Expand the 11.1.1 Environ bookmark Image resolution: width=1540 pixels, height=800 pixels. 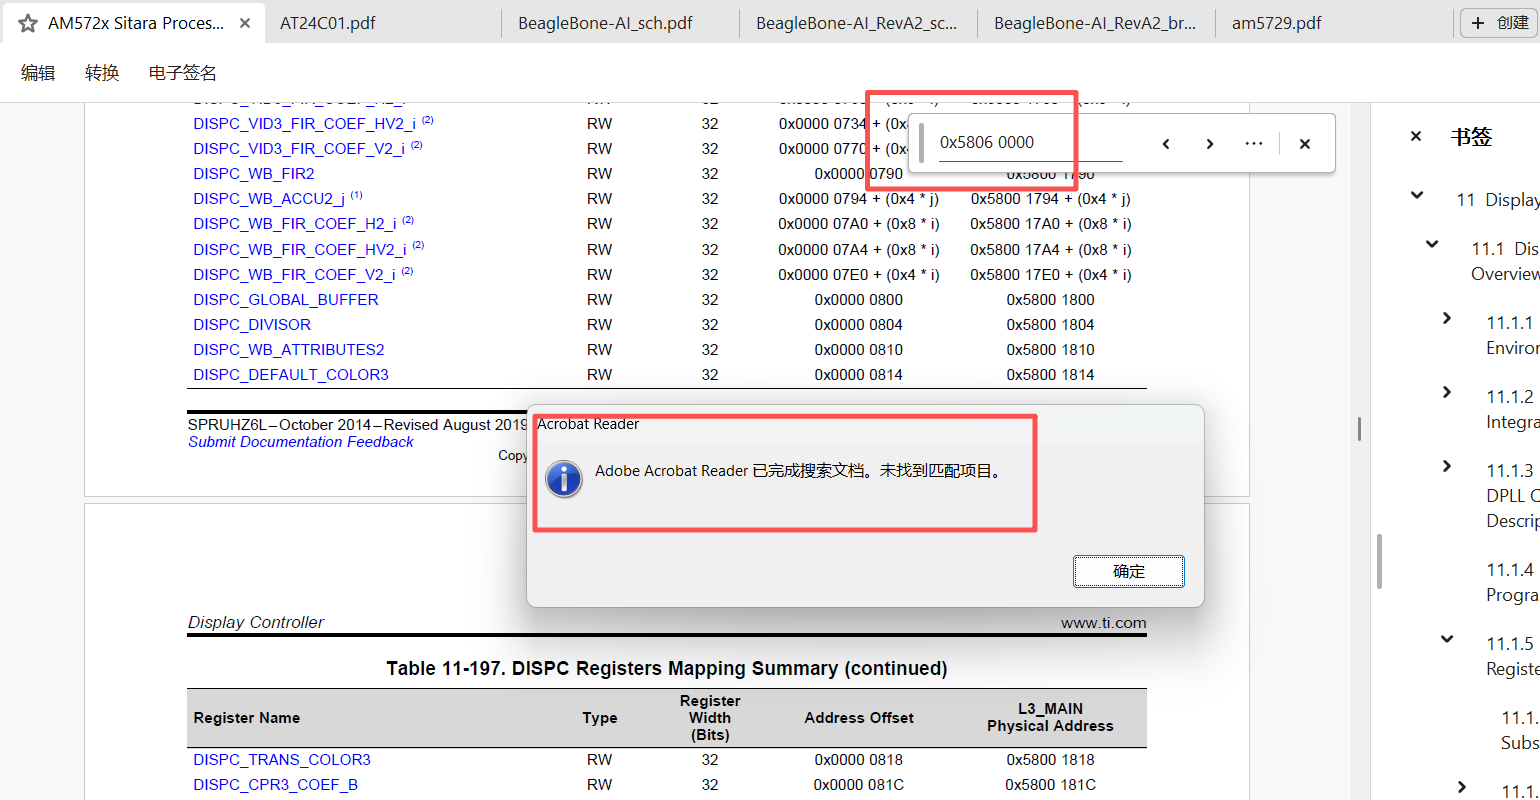point(1447,318)
